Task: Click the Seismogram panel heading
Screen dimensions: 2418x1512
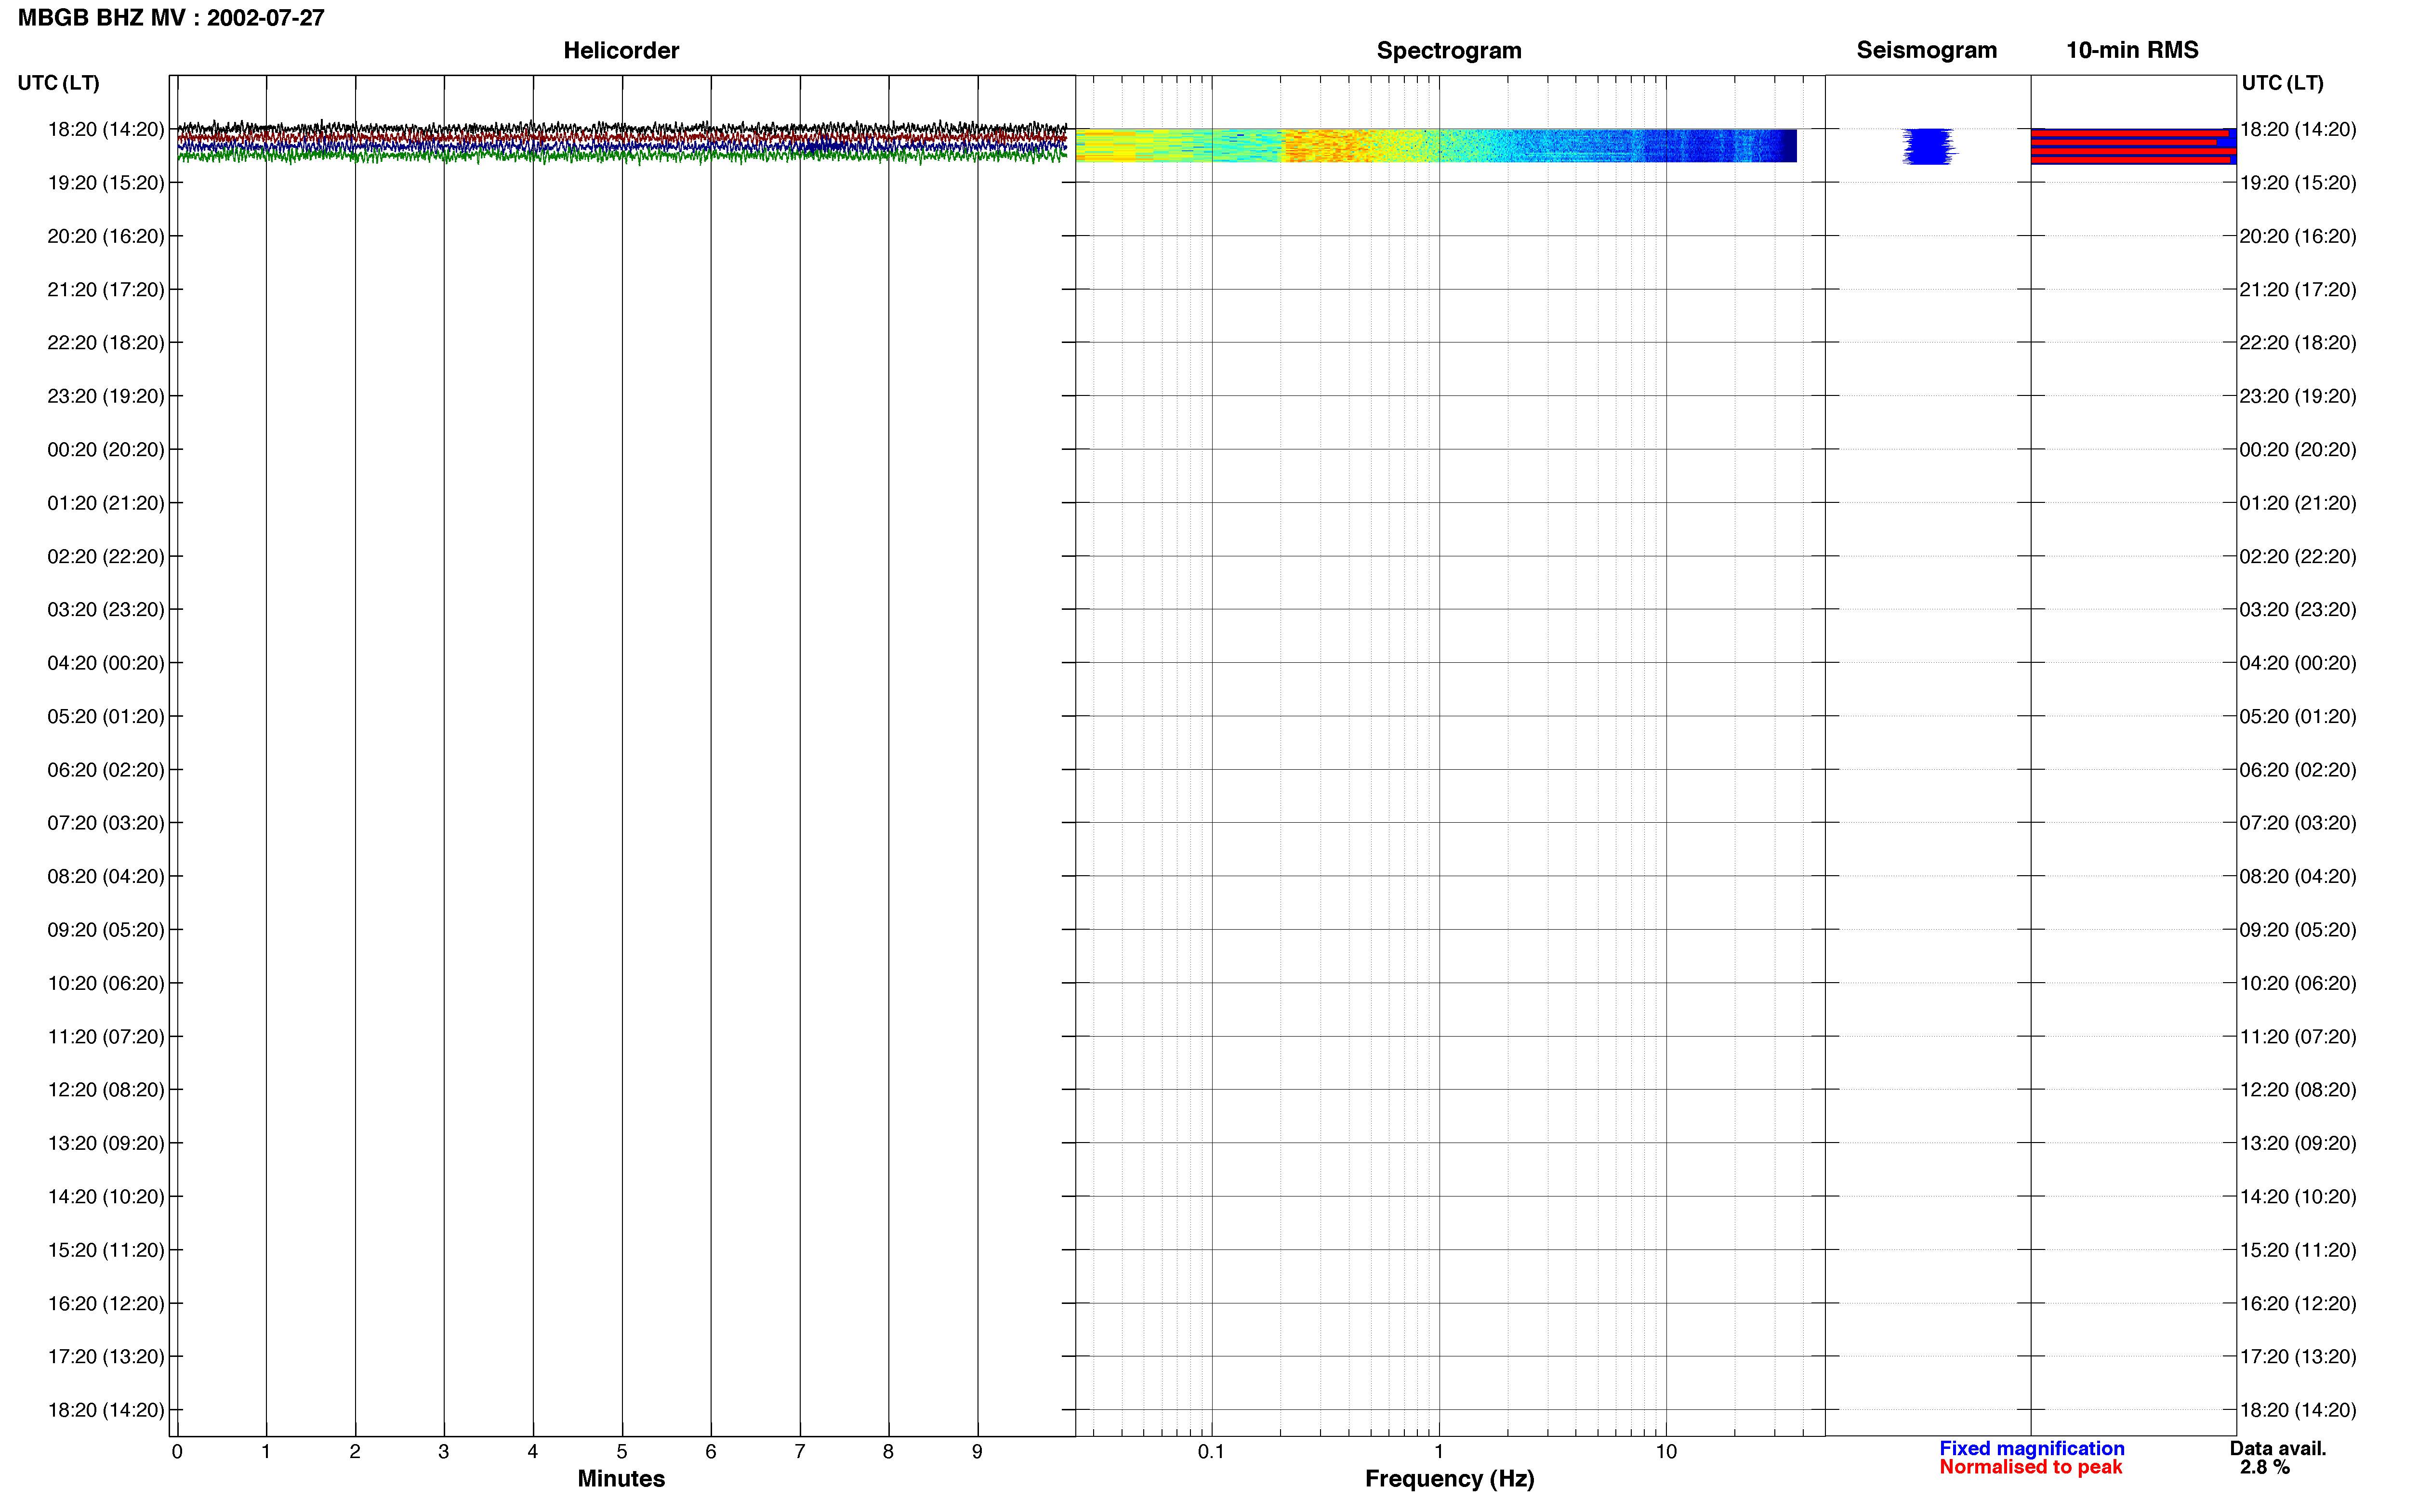Action: [1926, 50]
